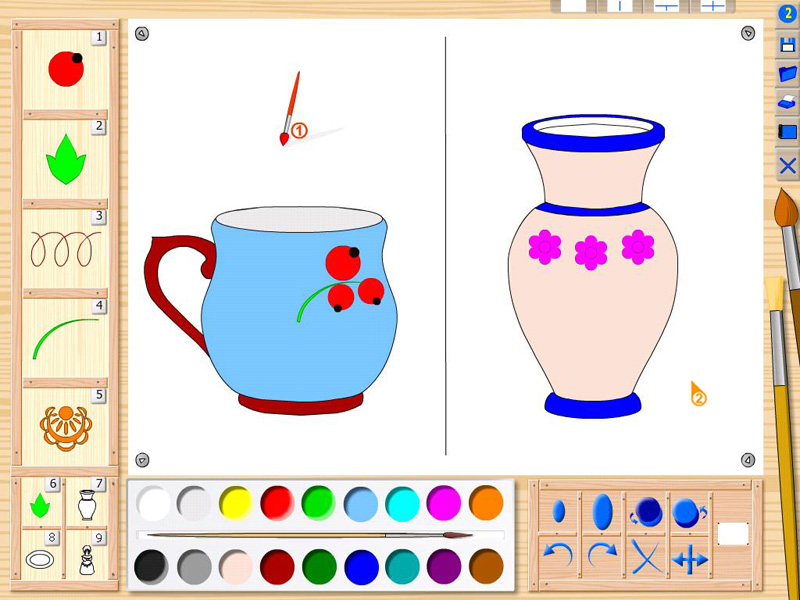800x600 pixels.
Task: Click the undo curved left arrow
Action: (x=558, y=557)
